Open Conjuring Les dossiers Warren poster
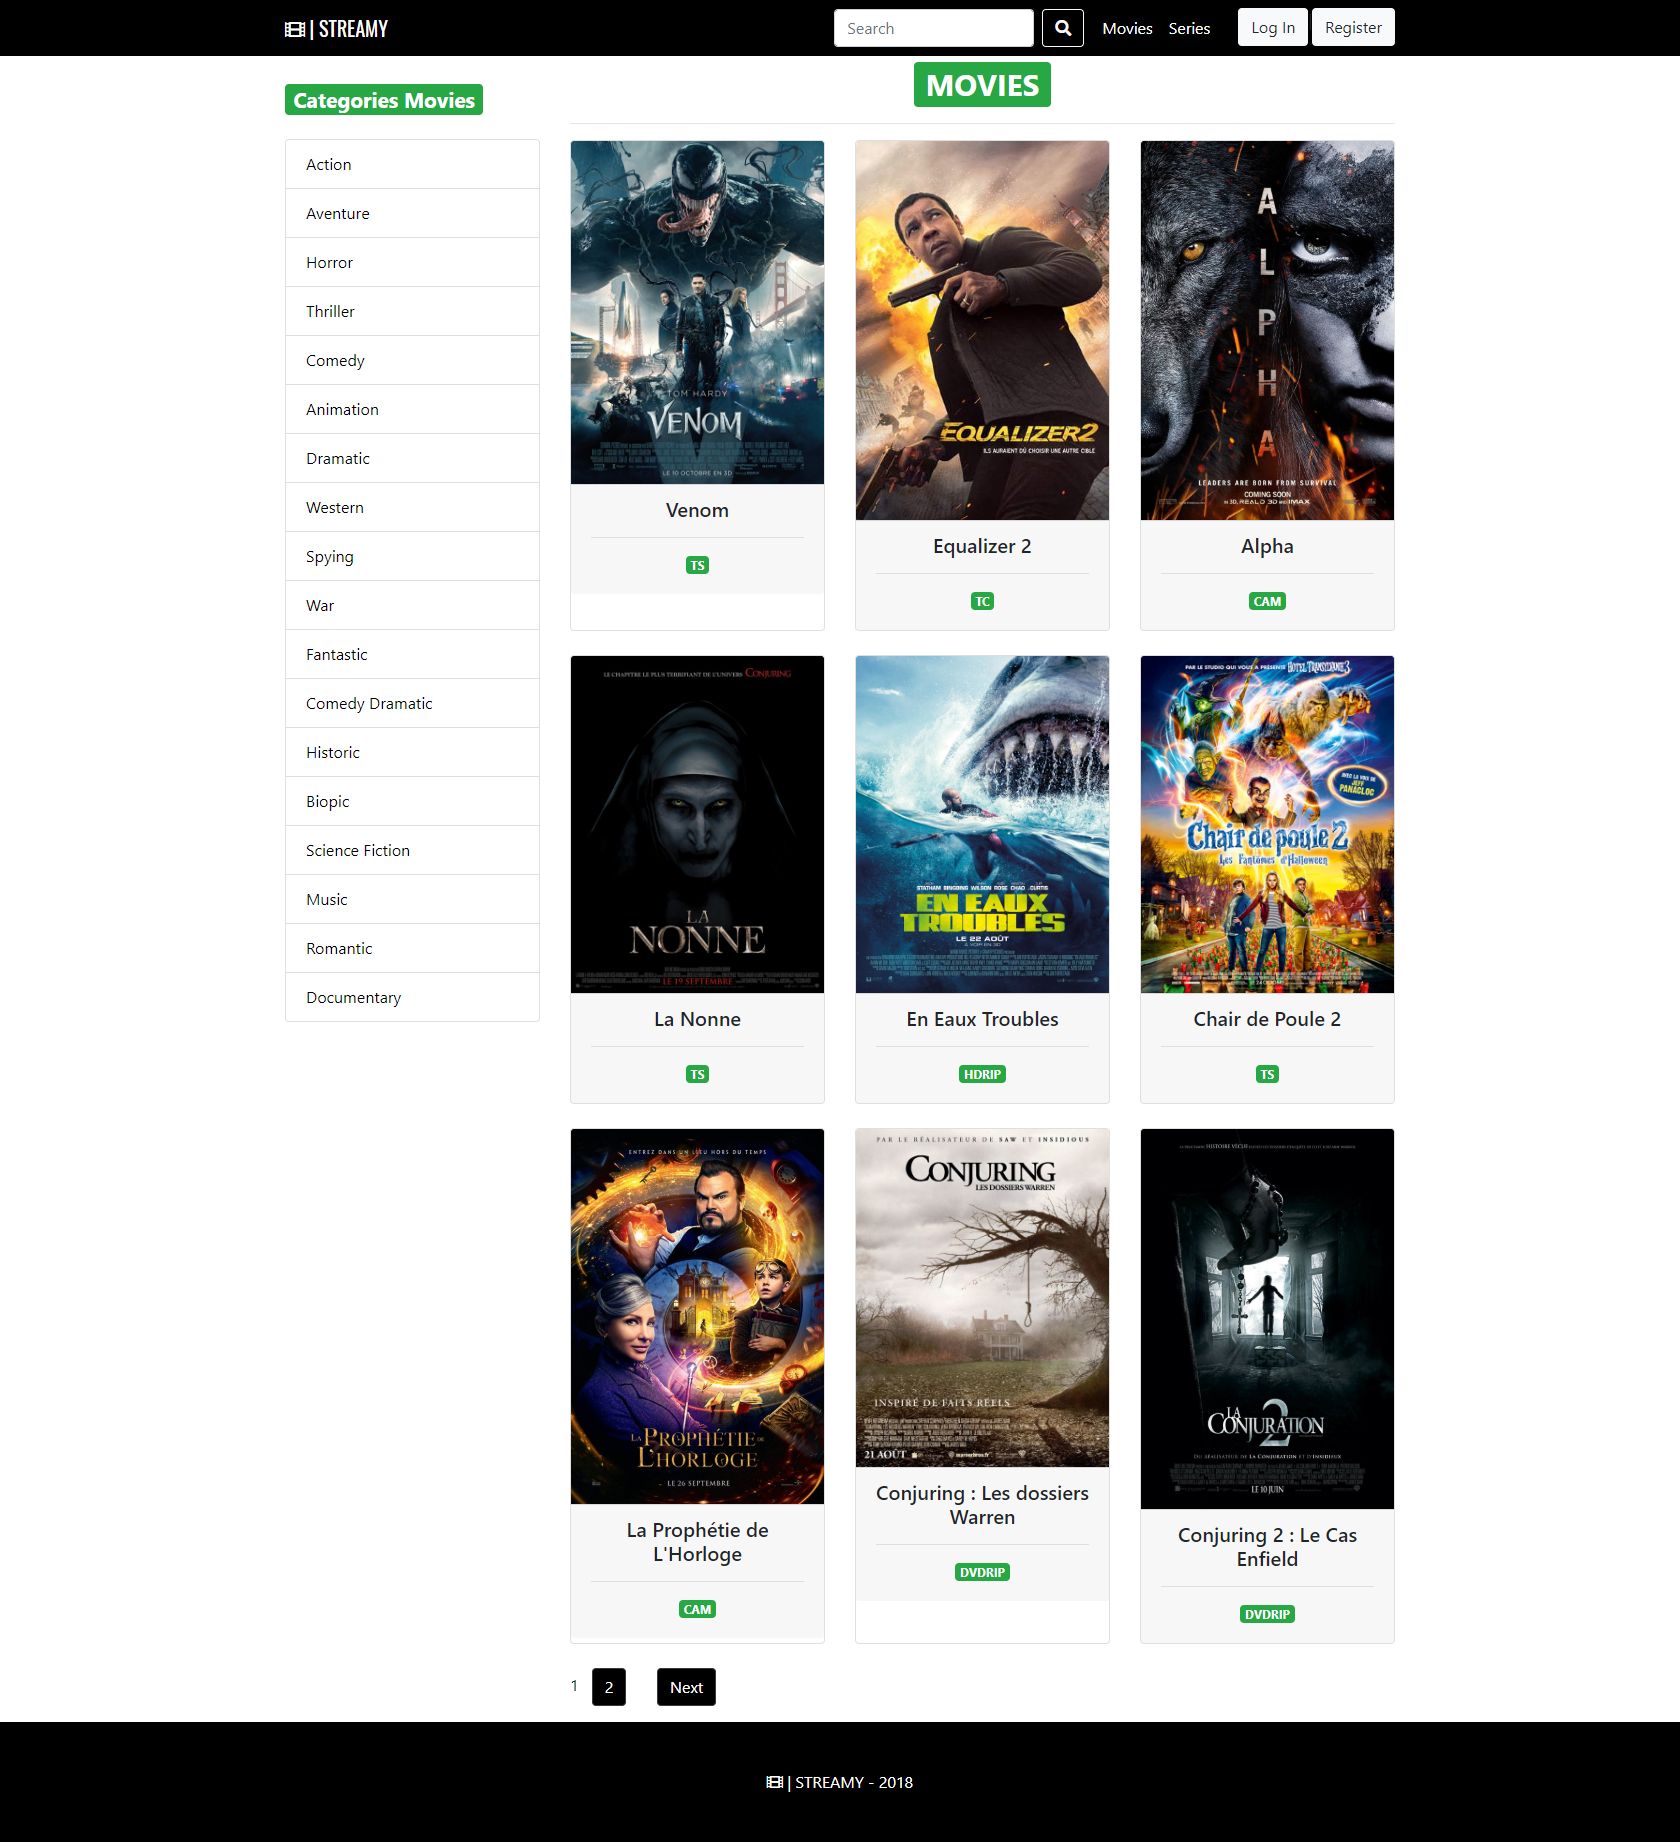Screen dimensions: 1680x1842 coord(982,1298)
